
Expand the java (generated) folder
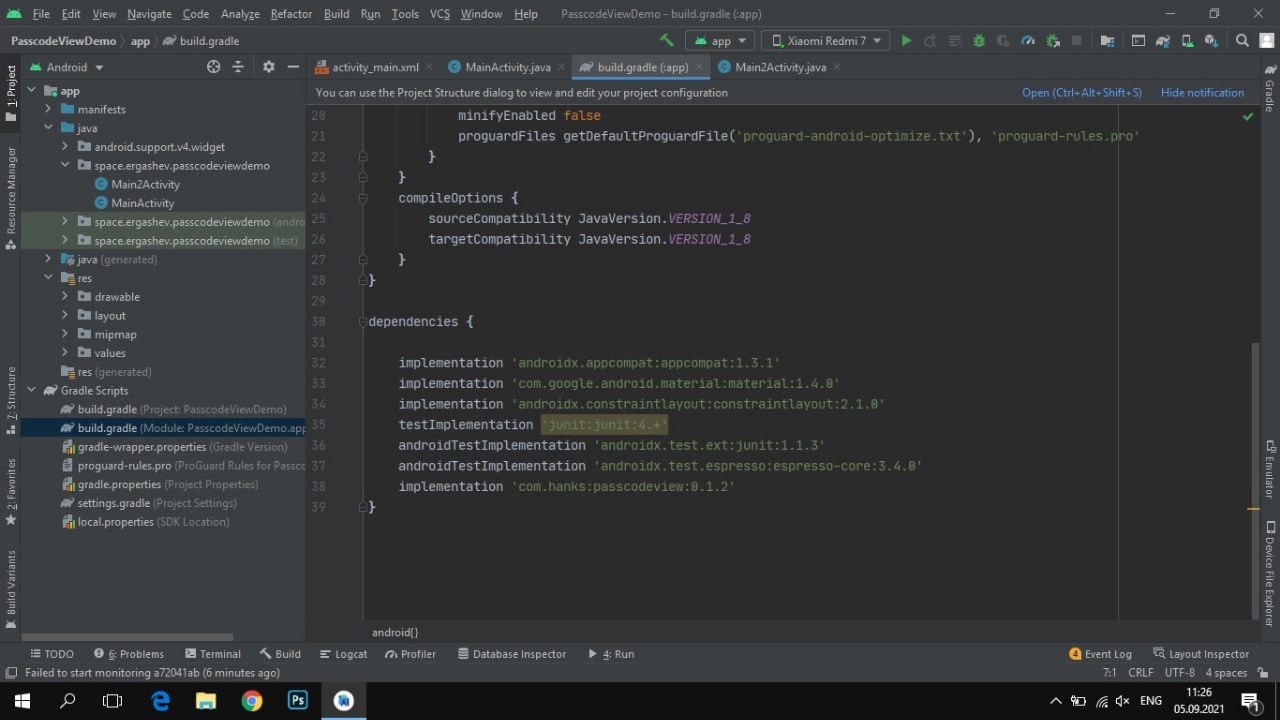click(48, 259)
